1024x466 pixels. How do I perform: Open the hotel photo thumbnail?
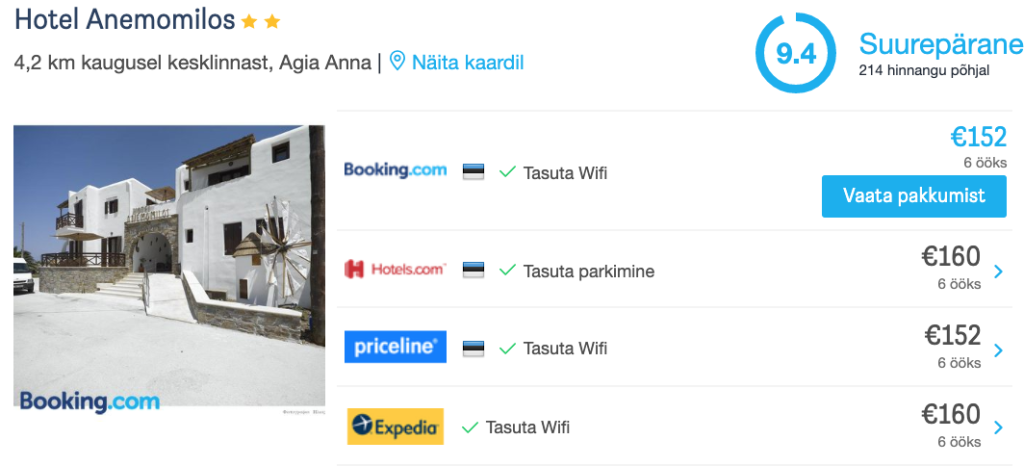pos(169,266)
